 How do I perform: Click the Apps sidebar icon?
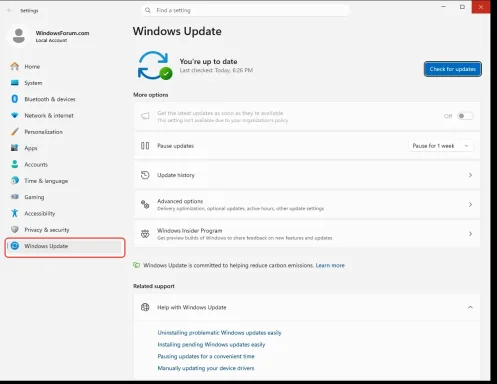[x=15, y=148]
